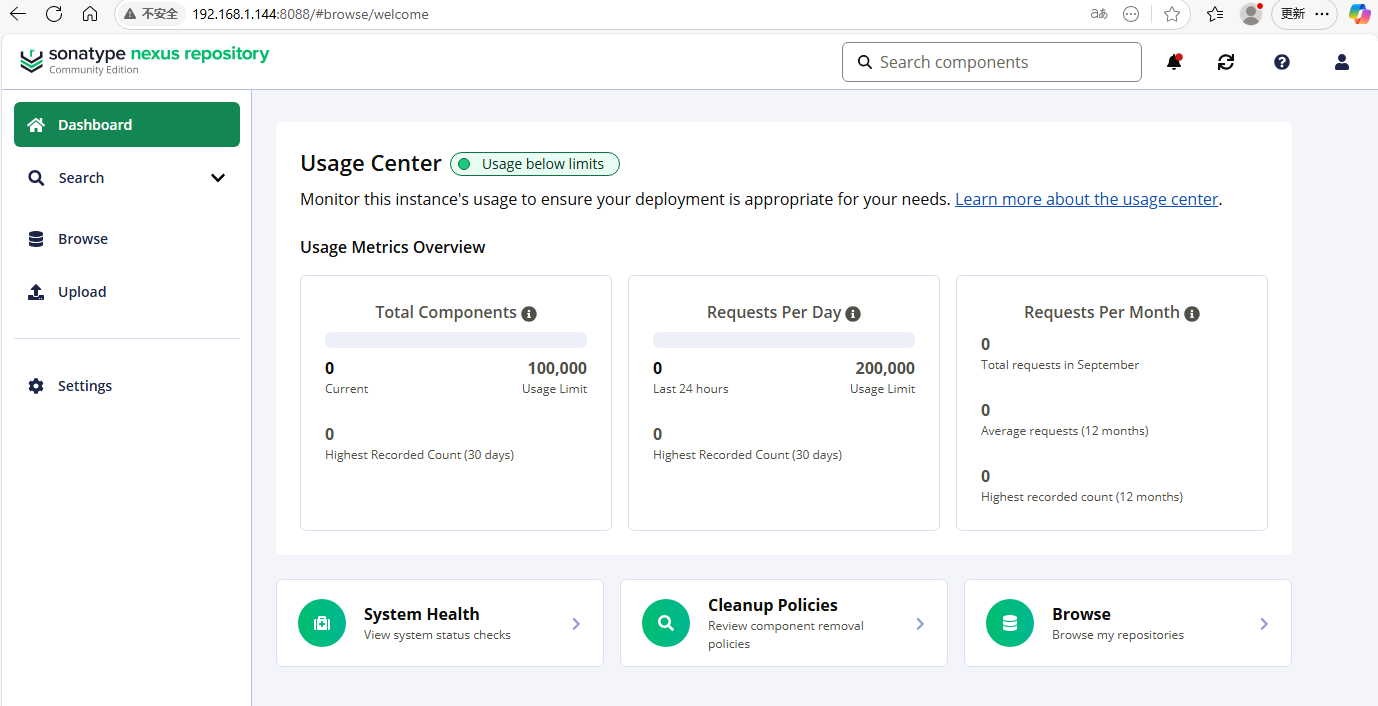This screenshot has width=1378, height=706.
Task: Click the upload icon in sidebar
Action: click(x=36, y=292)
